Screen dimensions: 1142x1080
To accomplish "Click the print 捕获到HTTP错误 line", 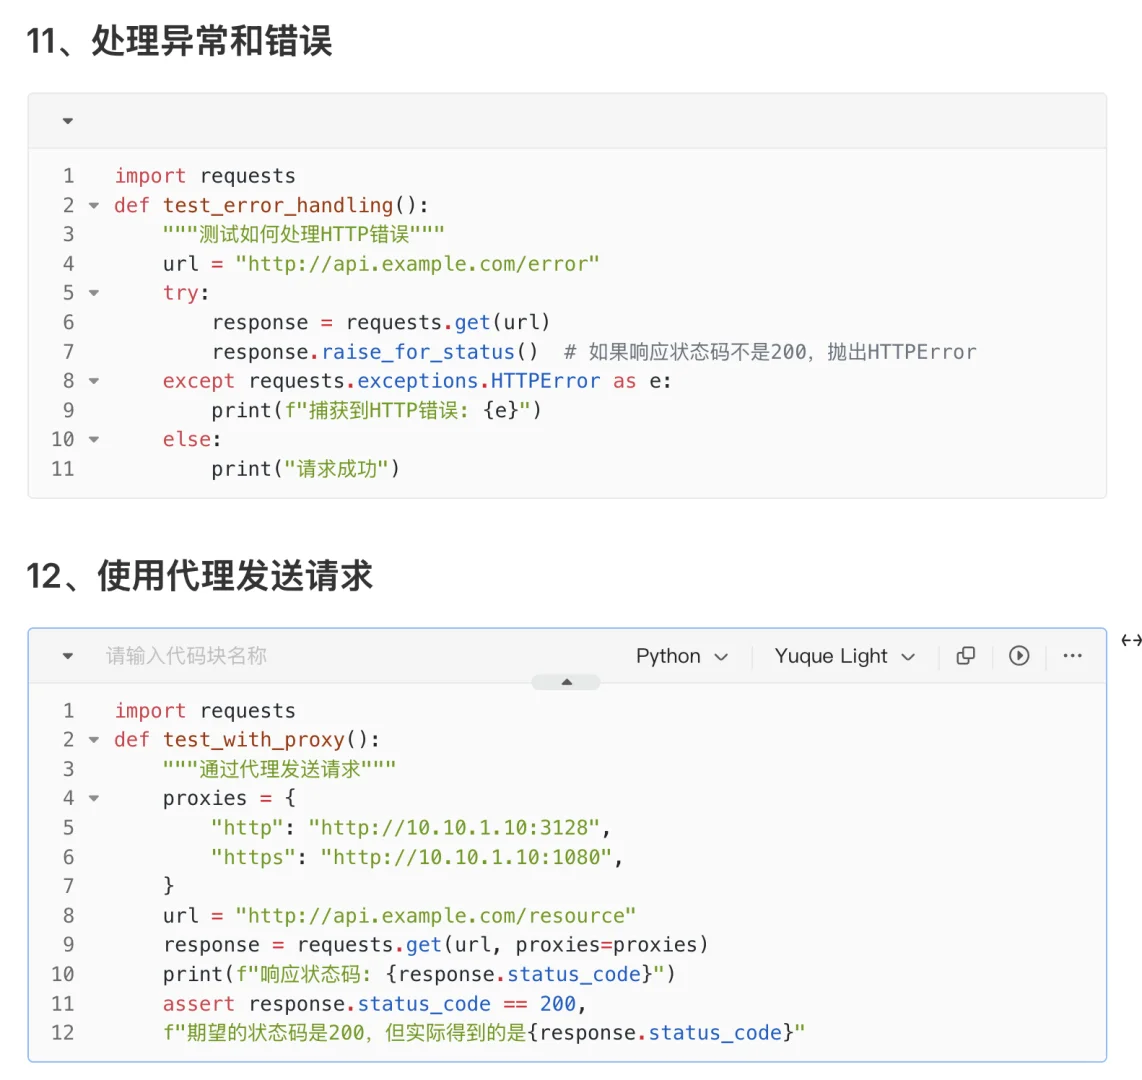I will click(x=376, y=411).
